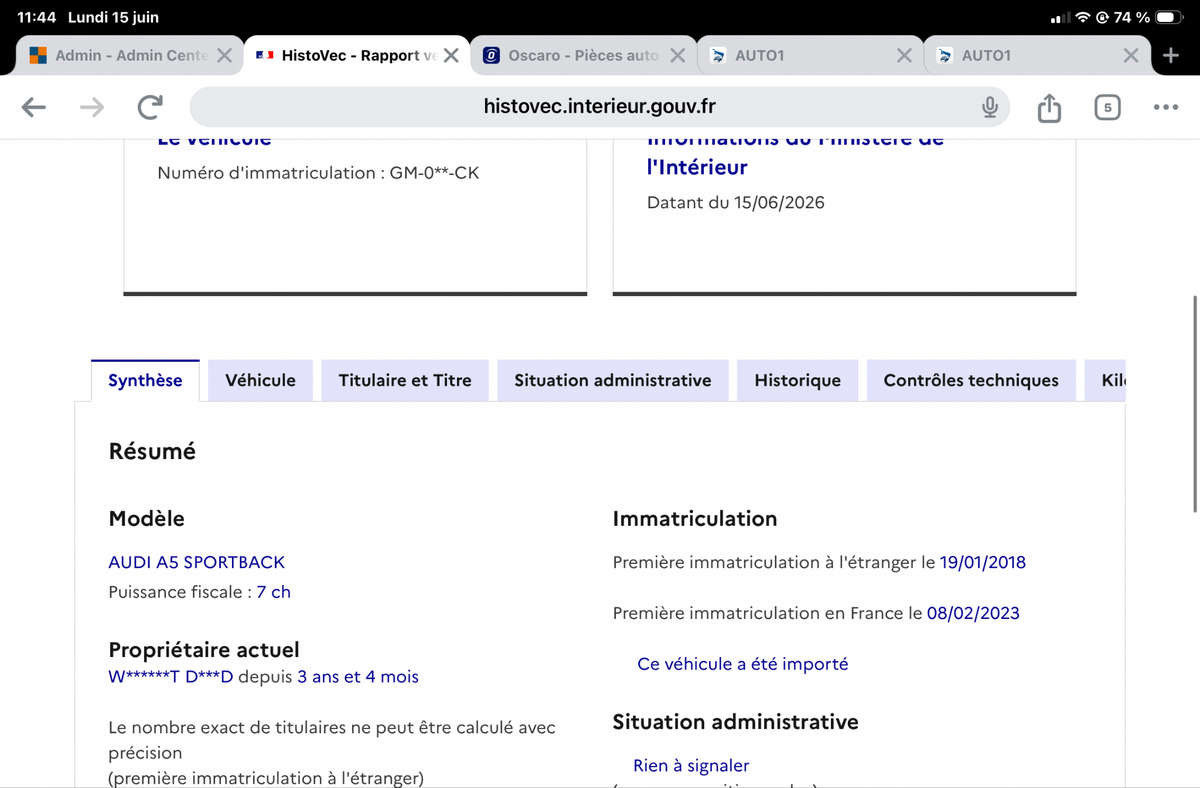Viewport: 1200px width, 788px height.
Task: Close the Oscaro - Pièces auto tab
Action: pos(677,56)
